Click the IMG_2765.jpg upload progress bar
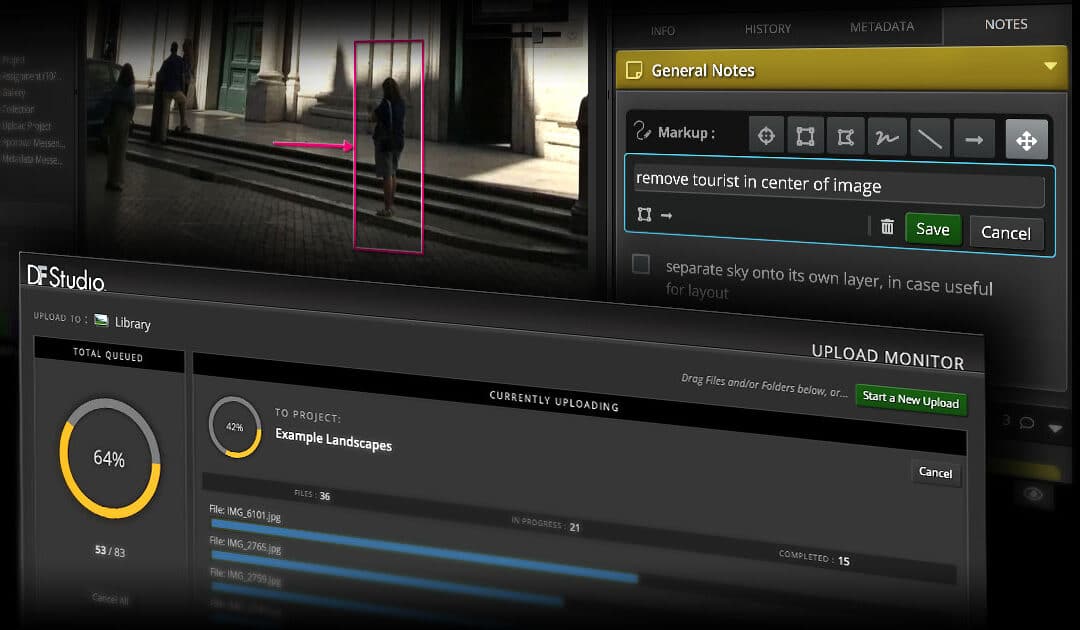This screenshot has width=1080, height=630. point(387,578)
